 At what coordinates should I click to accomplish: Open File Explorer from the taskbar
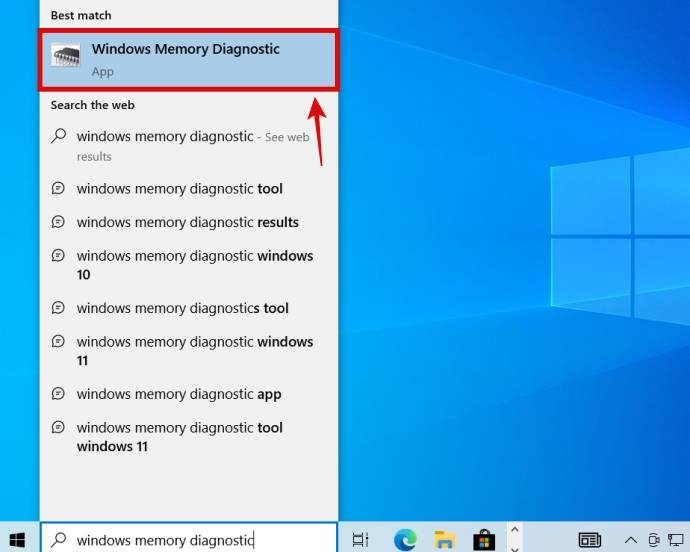pyautogui.click(x=445, y=540)
